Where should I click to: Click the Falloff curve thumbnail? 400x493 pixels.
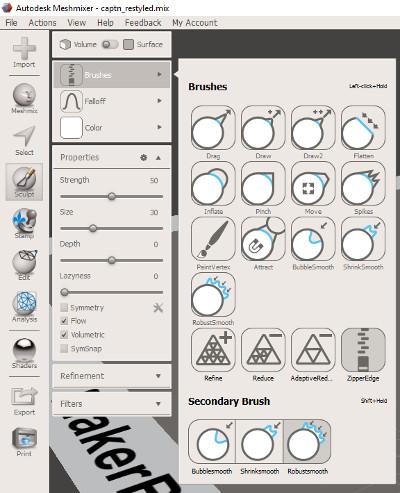[x=71, y=101]
